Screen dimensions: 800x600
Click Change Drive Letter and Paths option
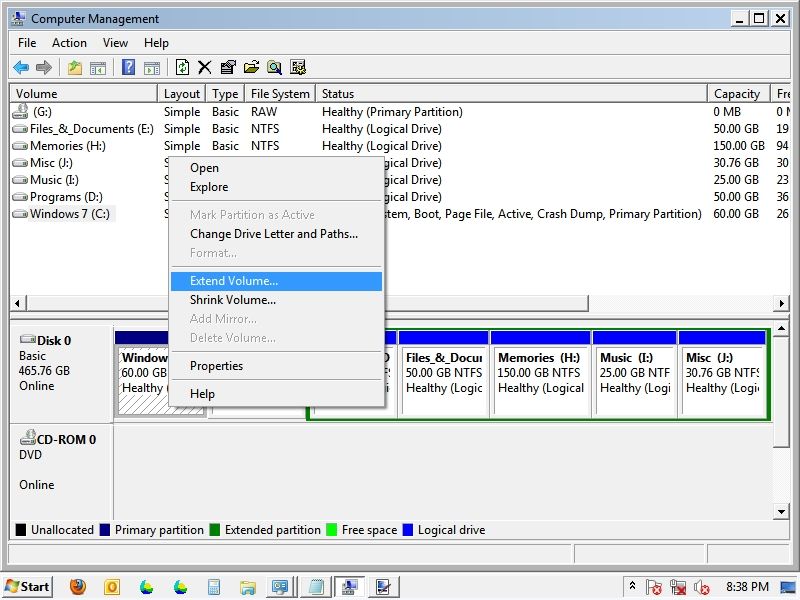pos(274,234)
